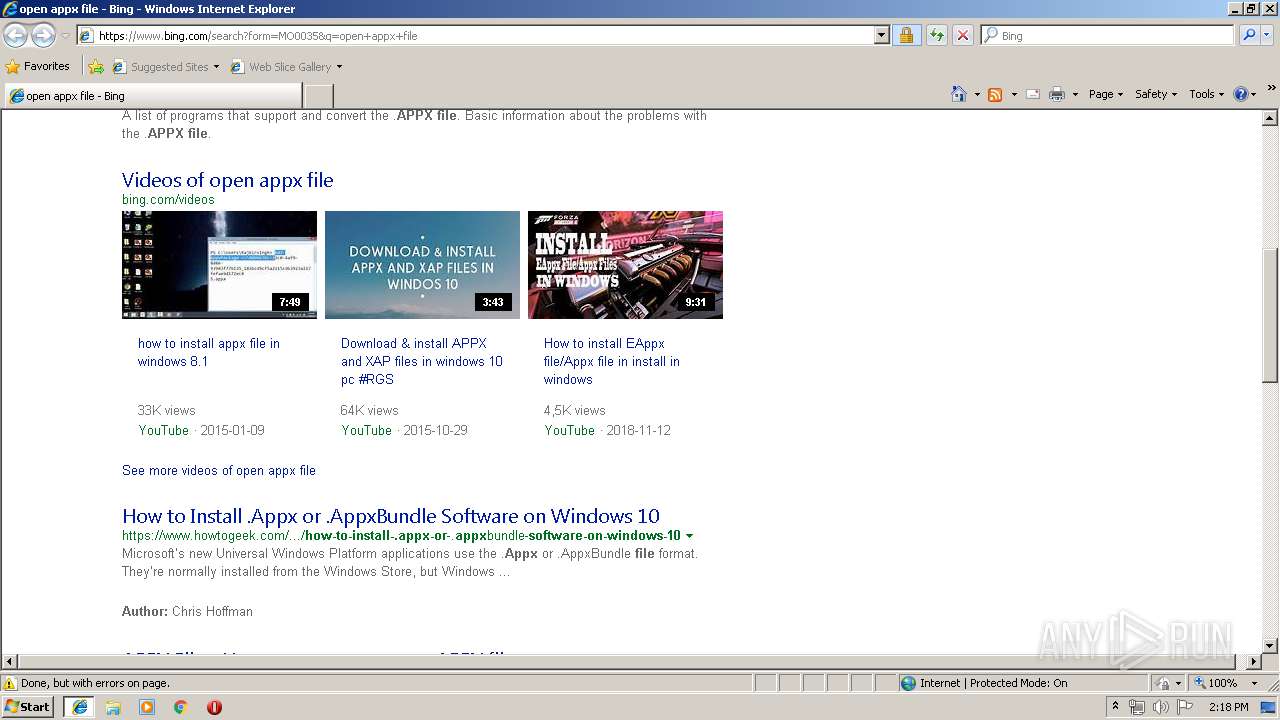This screenshot has height=720, width=1280.
Task: Click the status bar security lock dropdown
Action: click(x=1169, y=683)
